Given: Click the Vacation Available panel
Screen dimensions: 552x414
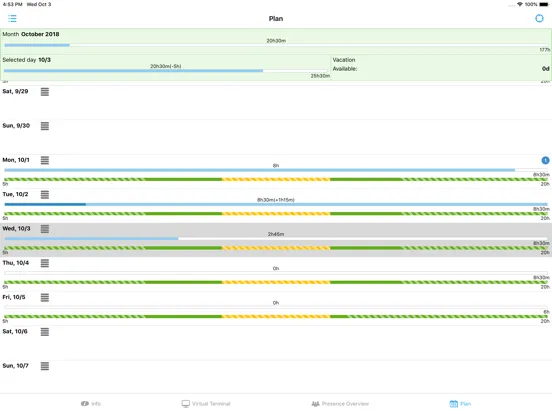Looking at the screenshot, I should (x=441, y=67).
